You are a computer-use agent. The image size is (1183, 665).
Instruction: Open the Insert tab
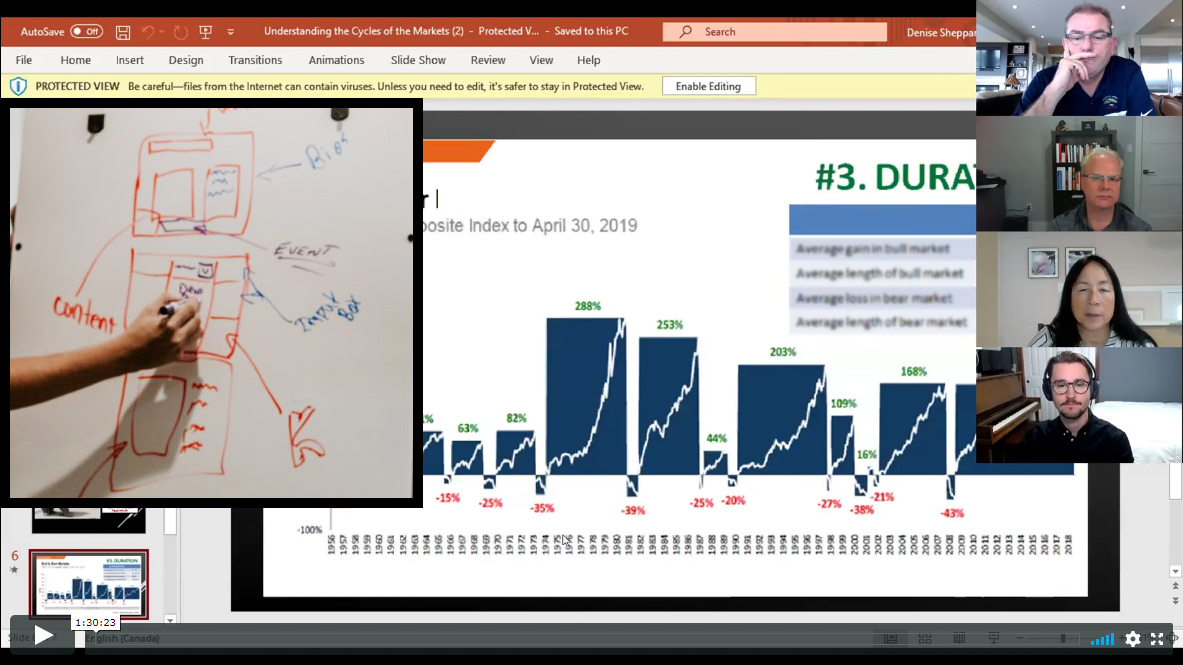[130, 60]
